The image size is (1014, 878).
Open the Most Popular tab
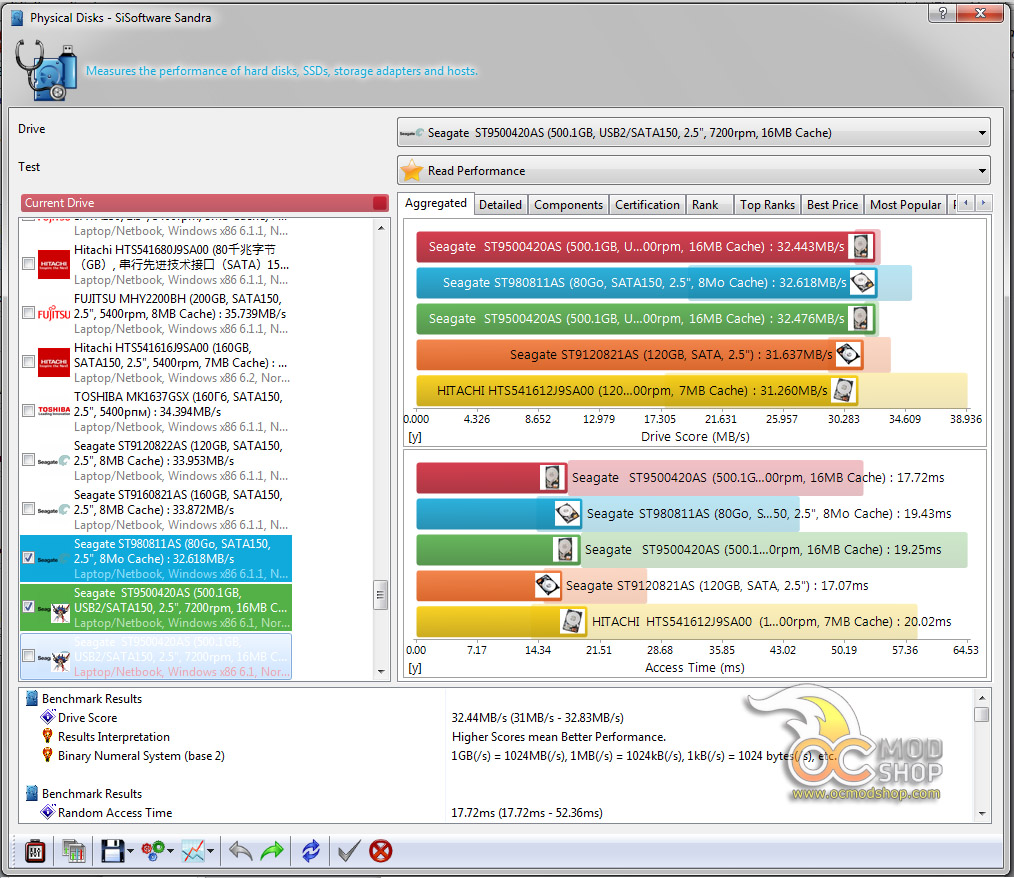pyautogui.click(x=905, y=205)
